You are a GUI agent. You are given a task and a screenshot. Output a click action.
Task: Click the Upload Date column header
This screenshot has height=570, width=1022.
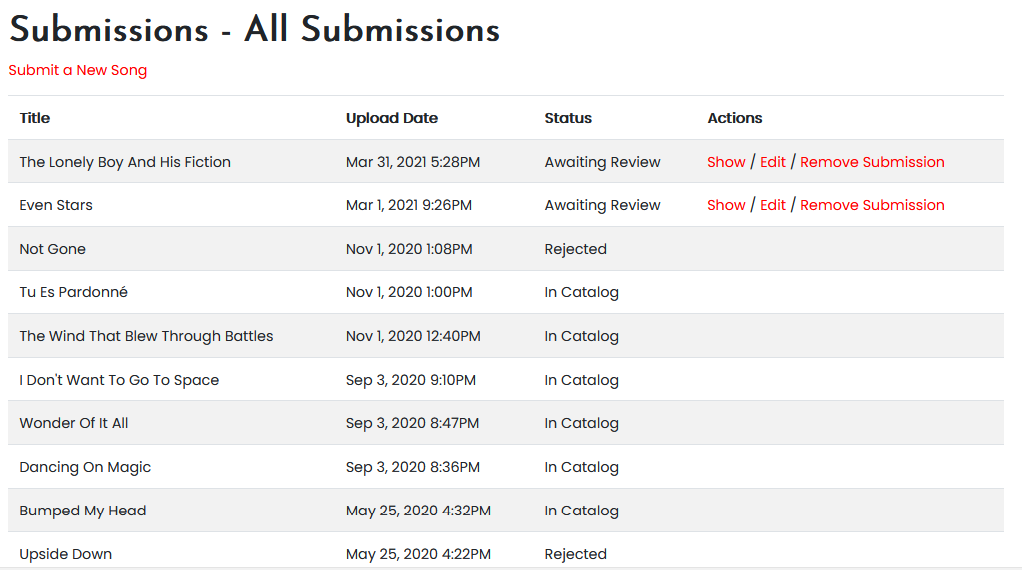392,118
